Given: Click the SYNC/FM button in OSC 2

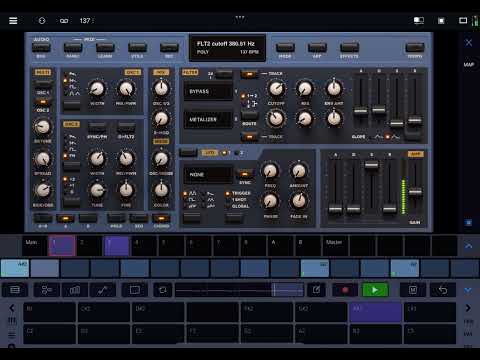Looking at the screenshot, I should (x=97, y=127).
